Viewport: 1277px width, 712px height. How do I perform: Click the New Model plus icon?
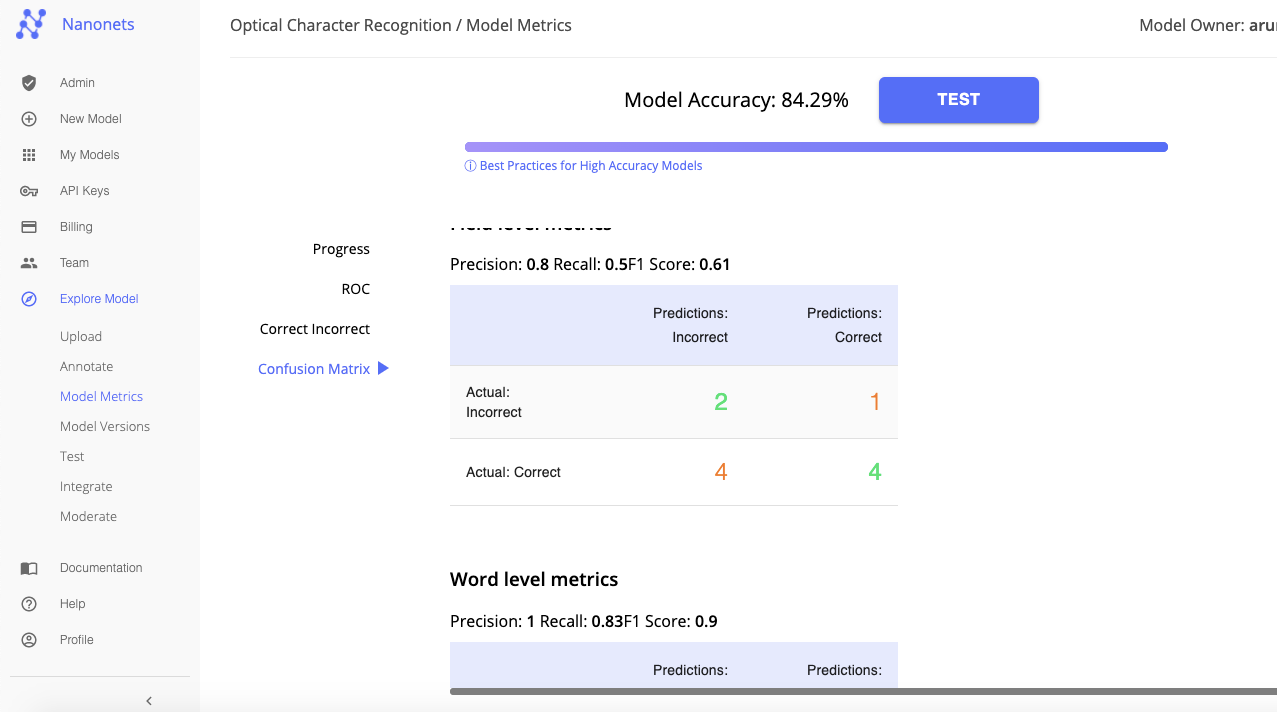[29, 119]
